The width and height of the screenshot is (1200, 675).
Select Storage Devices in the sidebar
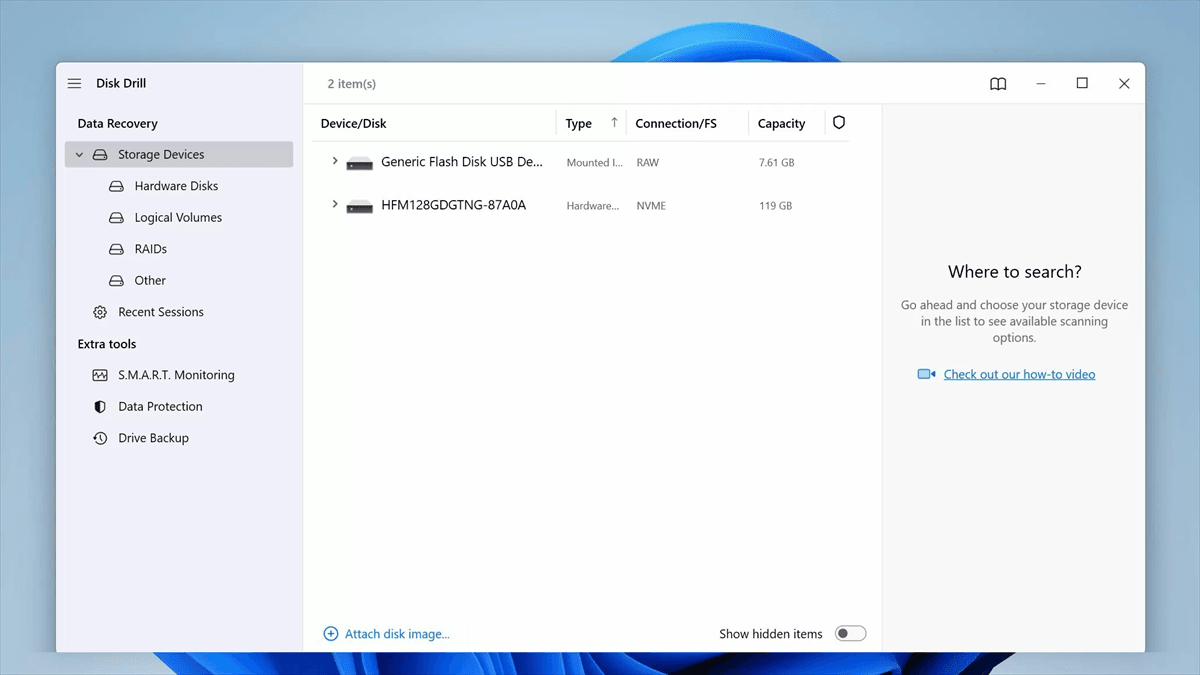click(179, 155)
